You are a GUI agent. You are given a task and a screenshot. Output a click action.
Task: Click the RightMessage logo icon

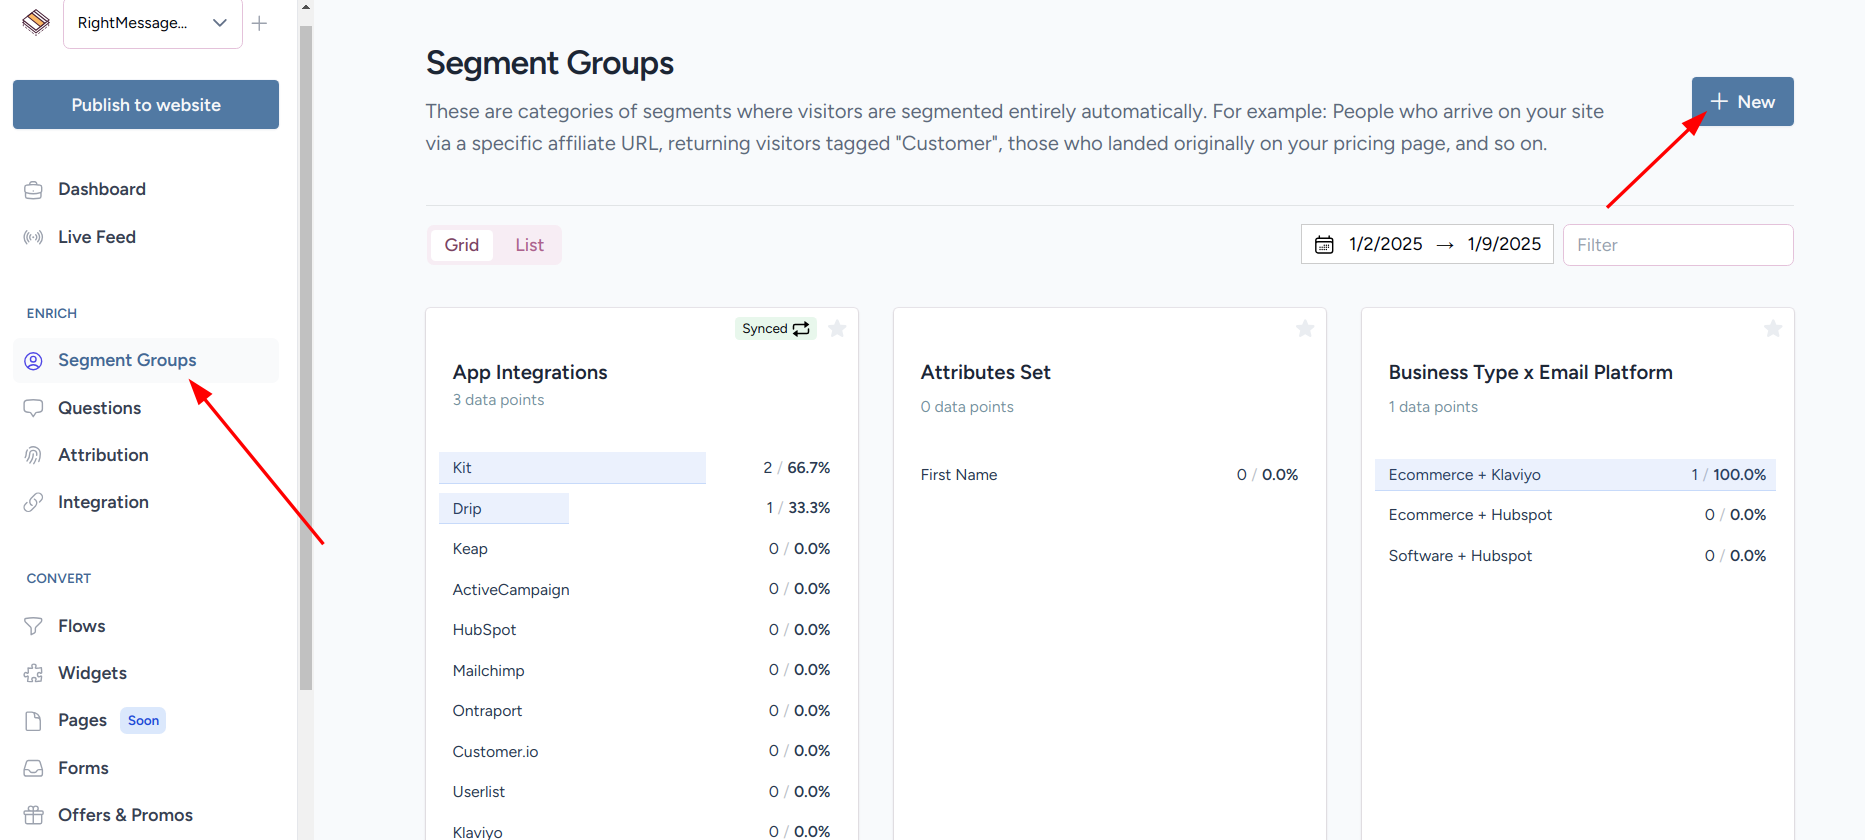tap(36, 22)
